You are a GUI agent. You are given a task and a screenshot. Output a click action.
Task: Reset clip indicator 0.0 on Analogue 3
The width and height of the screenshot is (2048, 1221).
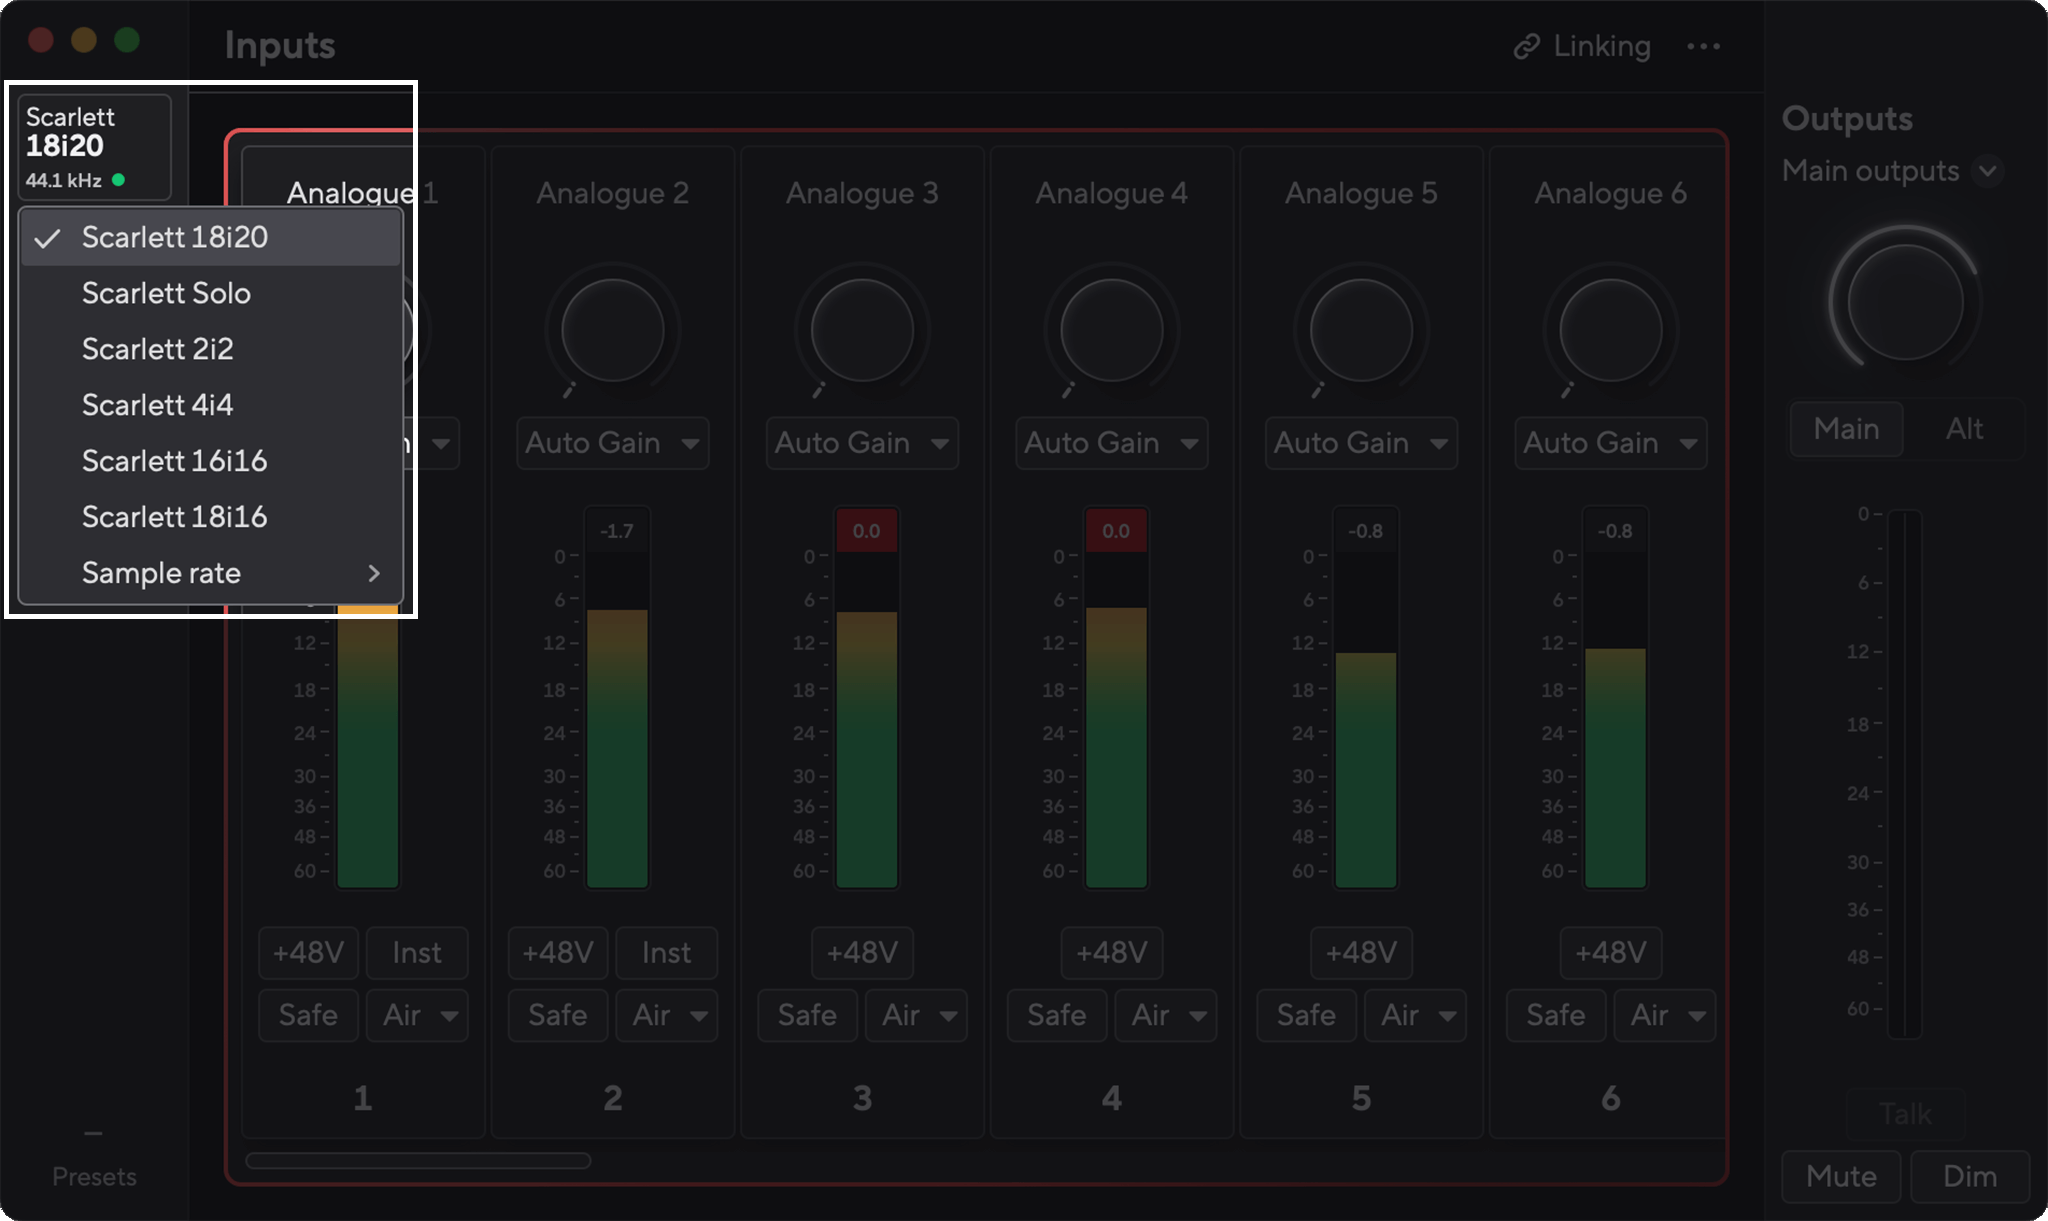pyautogui.click(x=866, y=531)
